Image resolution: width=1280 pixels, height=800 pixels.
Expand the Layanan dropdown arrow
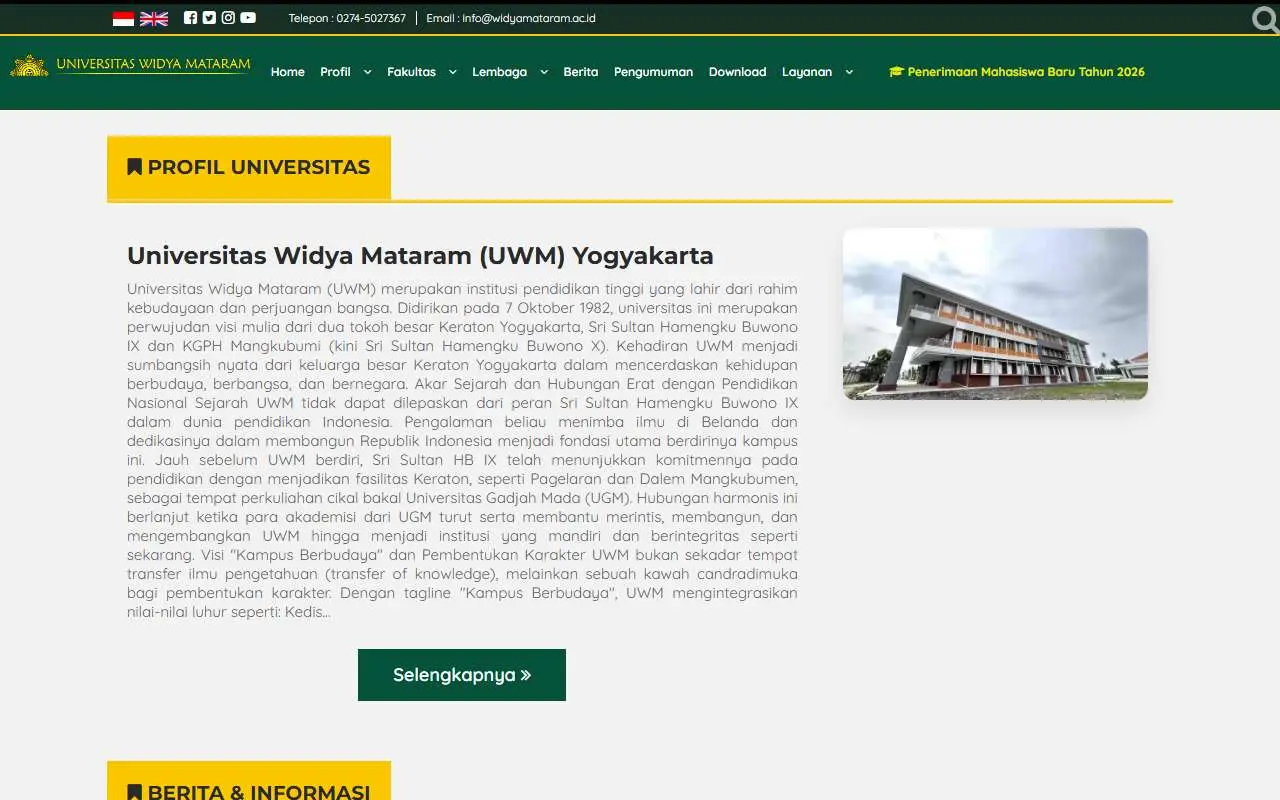[x=849, y=72]
